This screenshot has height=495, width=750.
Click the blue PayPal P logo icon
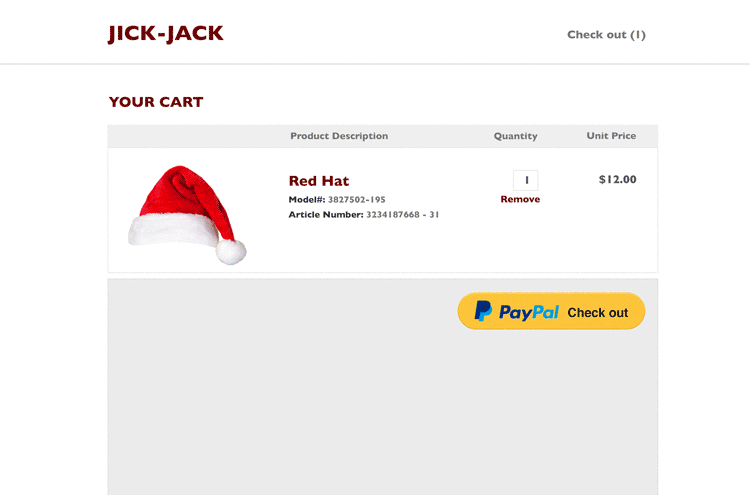point(483,311)
